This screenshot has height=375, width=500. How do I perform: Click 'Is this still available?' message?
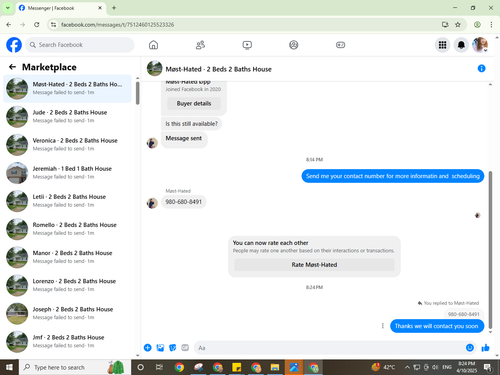pyautogui.click(x=191, y=124)
